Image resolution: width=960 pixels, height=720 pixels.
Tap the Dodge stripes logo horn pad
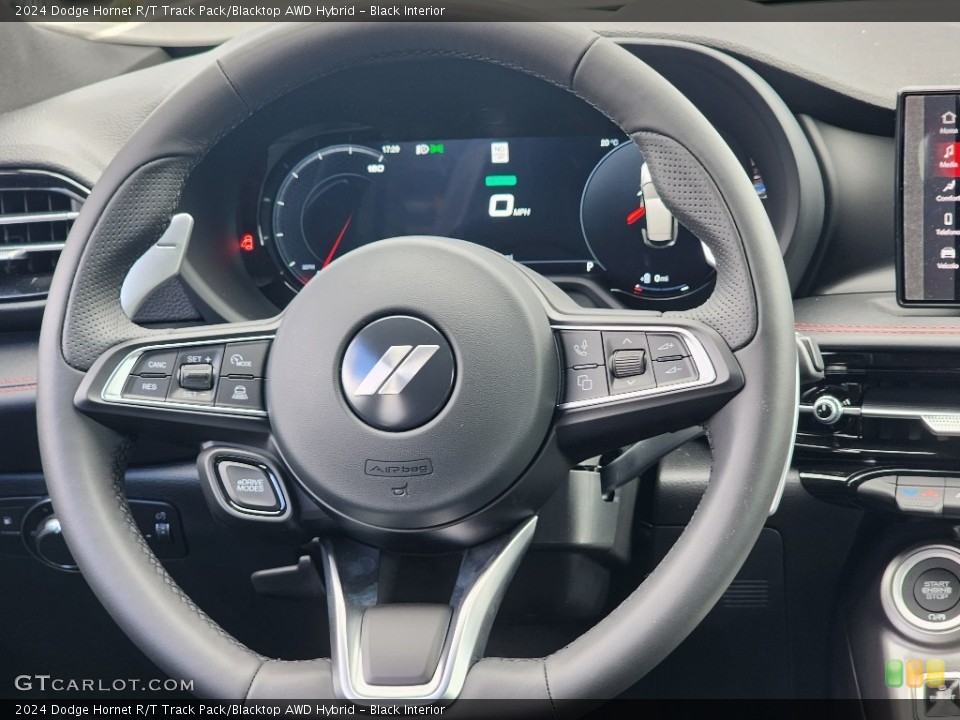click(x=398, y=373)
